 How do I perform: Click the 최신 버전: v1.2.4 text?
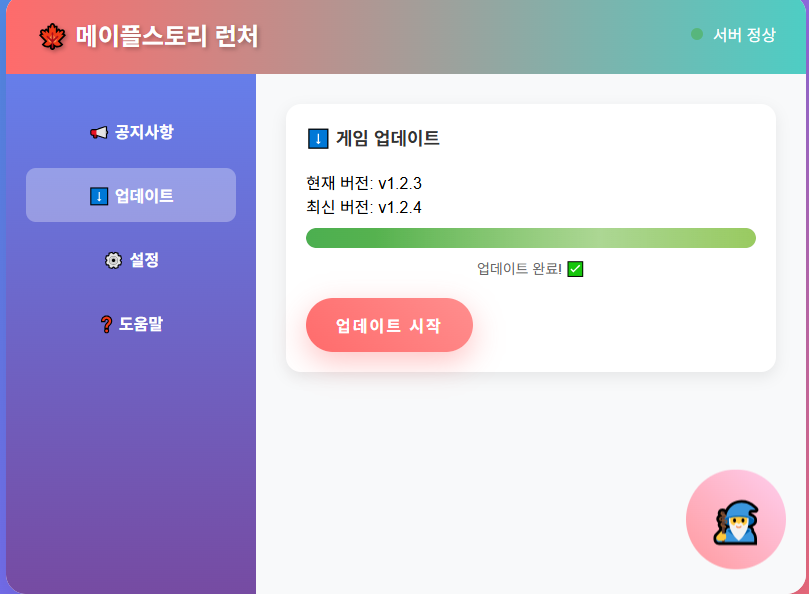tap(364, 207)
